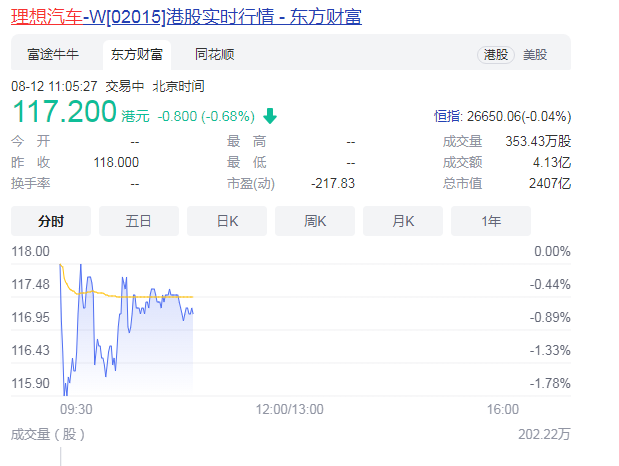Image resolution: width=619 pixels, height=466 pixels.
Task: Click the green down-arrow price change icon
Action: [x=270, y=116]
